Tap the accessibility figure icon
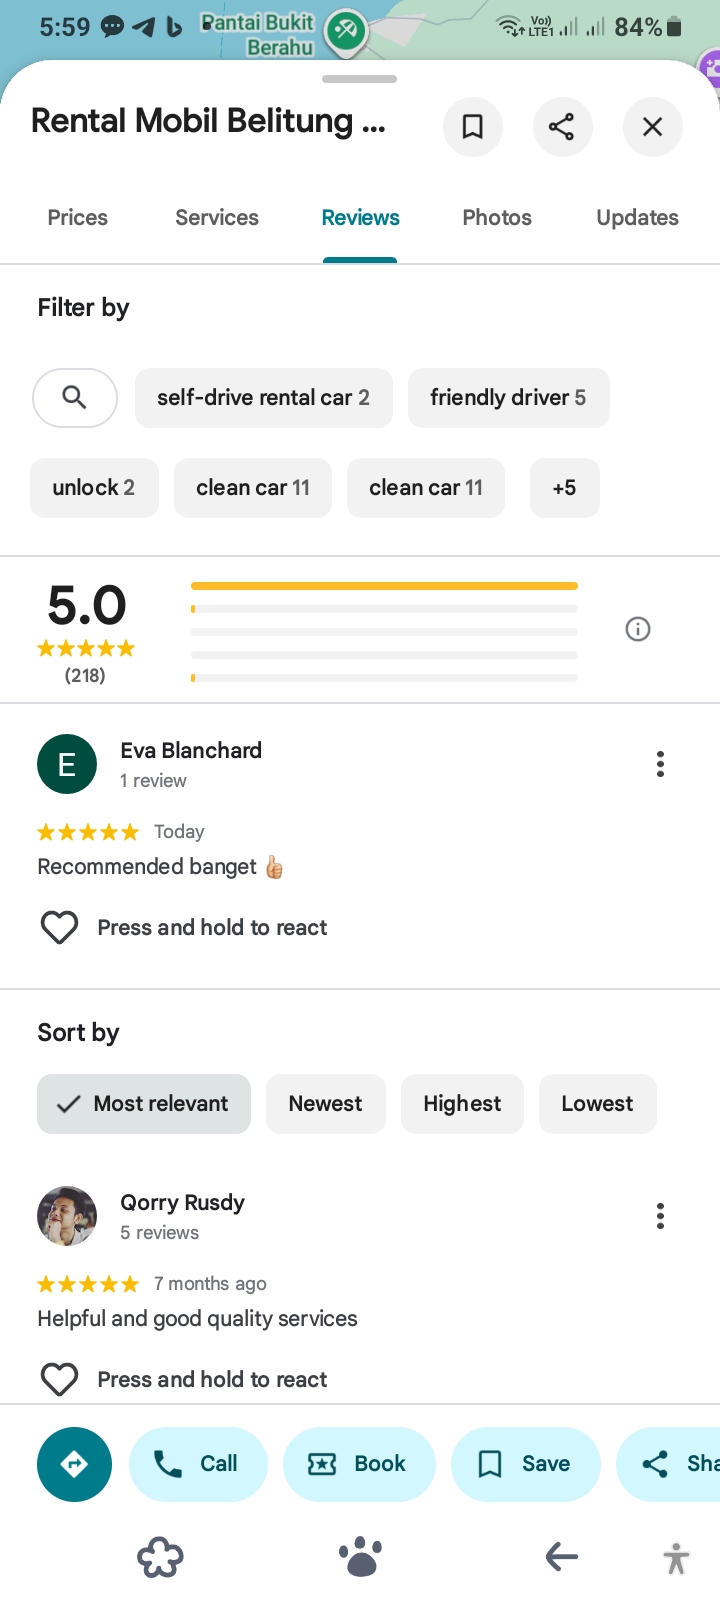Screen dimensions: 720x1600 (677, 1558)
